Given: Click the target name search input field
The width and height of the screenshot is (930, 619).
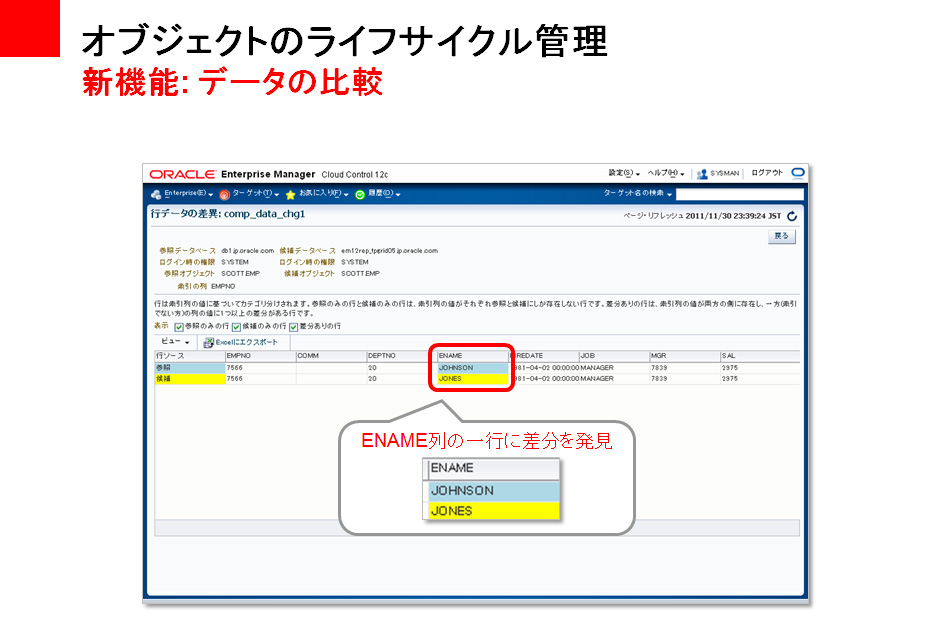Looking at the screenshot, I should 740,194.
